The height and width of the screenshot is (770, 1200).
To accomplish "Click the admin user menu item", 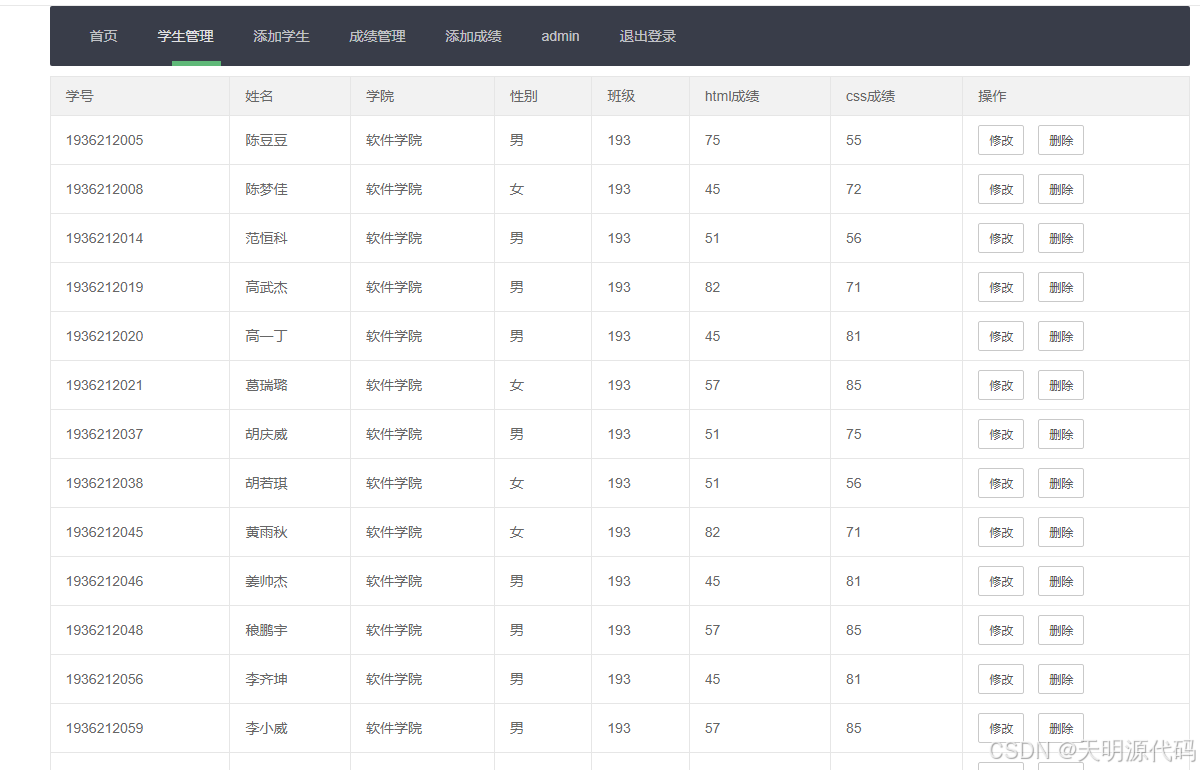I will pos(560,36).
